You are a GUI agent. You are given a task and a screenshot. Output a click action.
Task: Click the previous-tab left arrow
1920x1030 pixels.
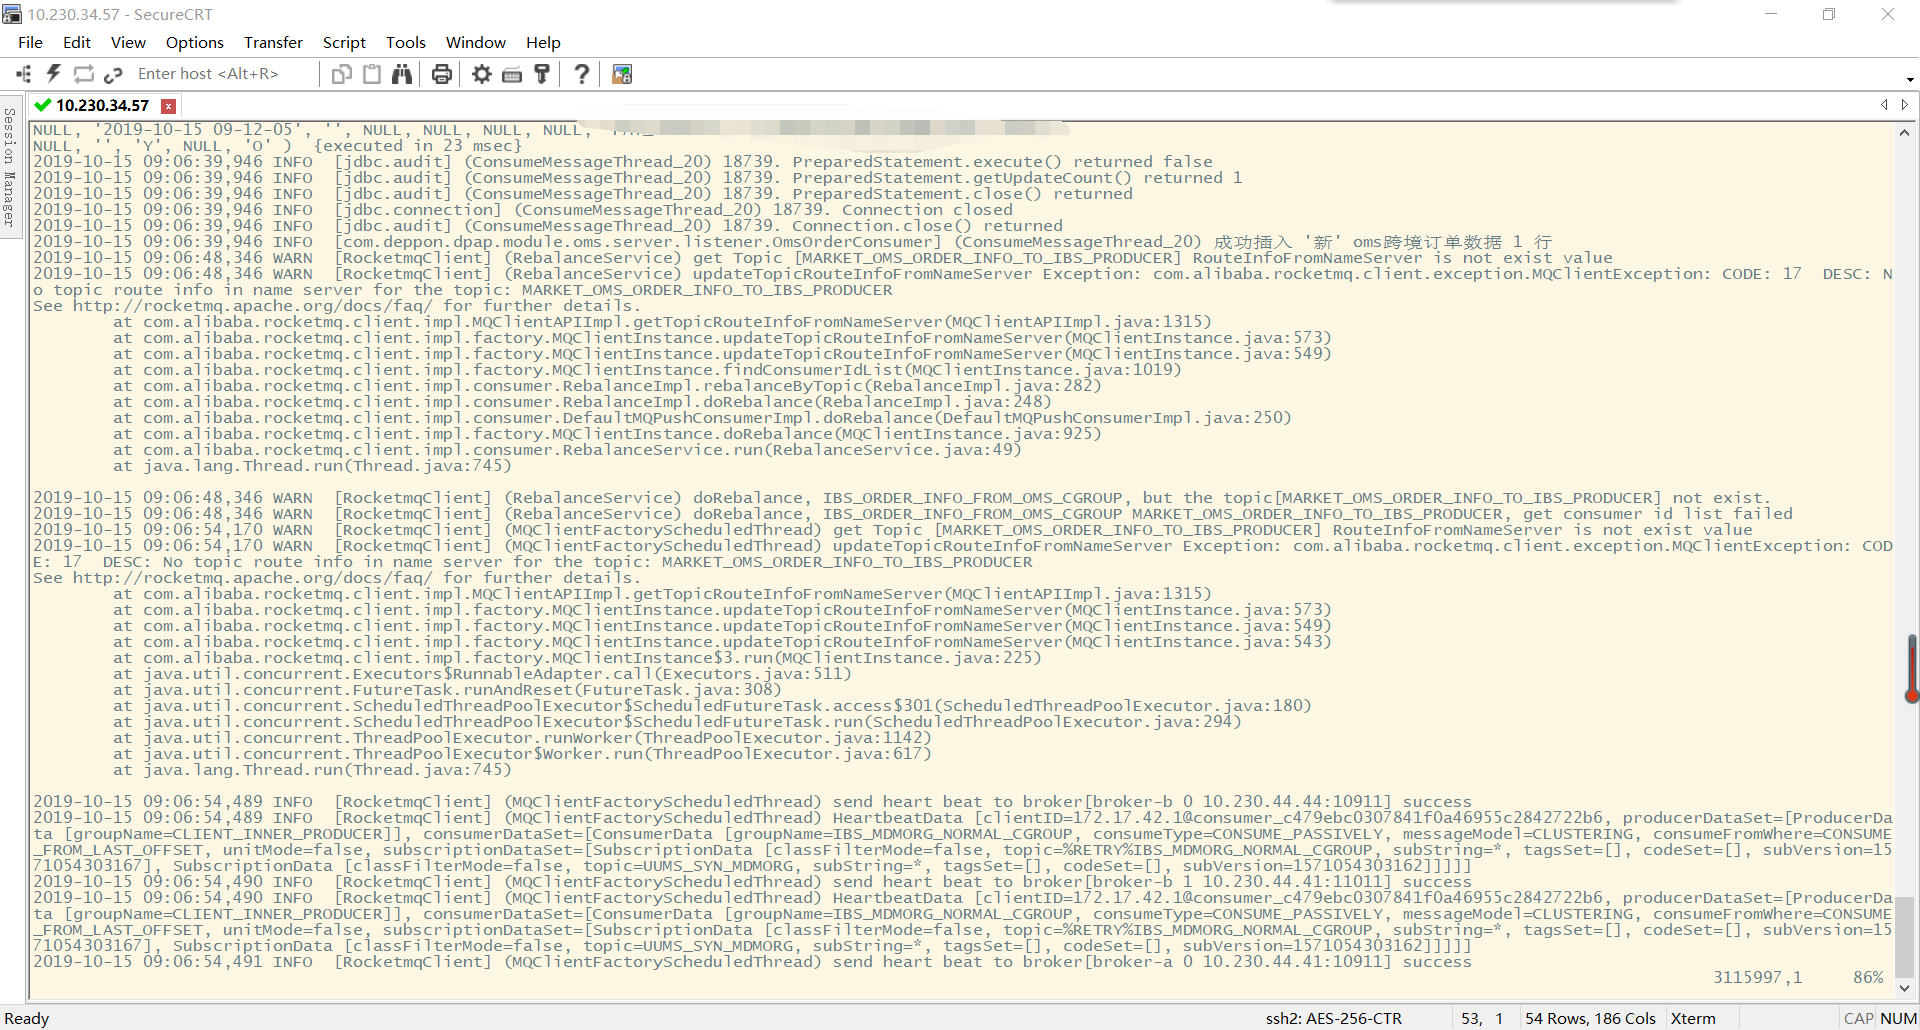pos(1884,105)
